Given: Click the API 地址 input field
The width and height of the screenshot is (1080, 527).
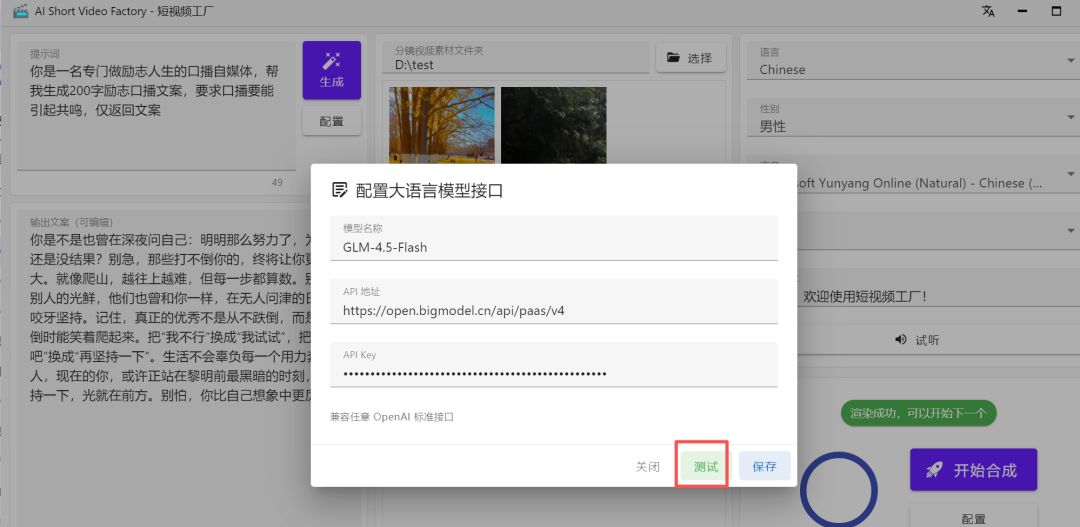Looking at the screenshot, I should click(x=554, y=301).
